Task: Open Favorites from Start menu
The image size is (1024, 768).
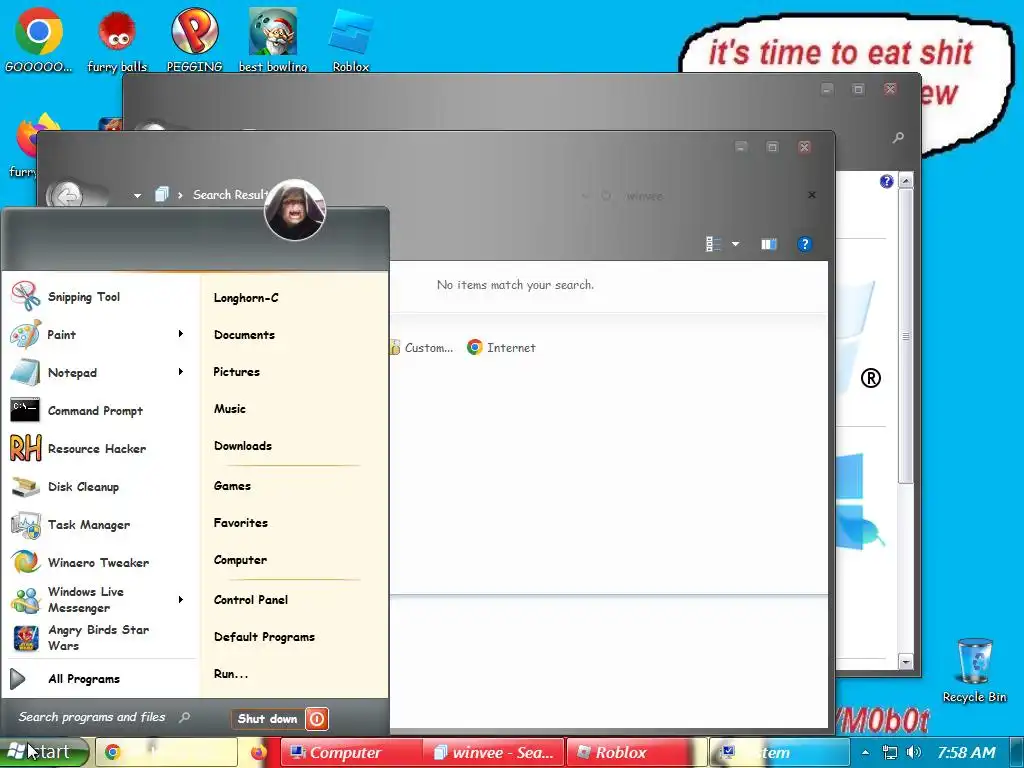Action: 241,523
